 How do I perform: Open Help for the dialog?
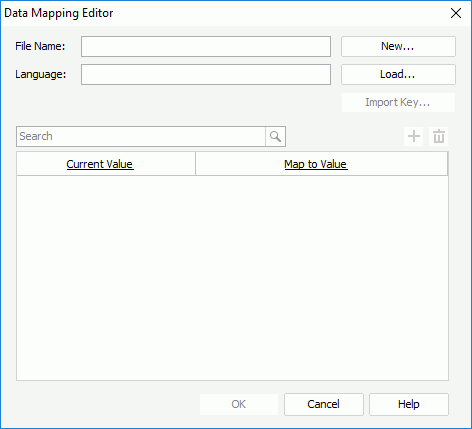(x=409, y=404)
